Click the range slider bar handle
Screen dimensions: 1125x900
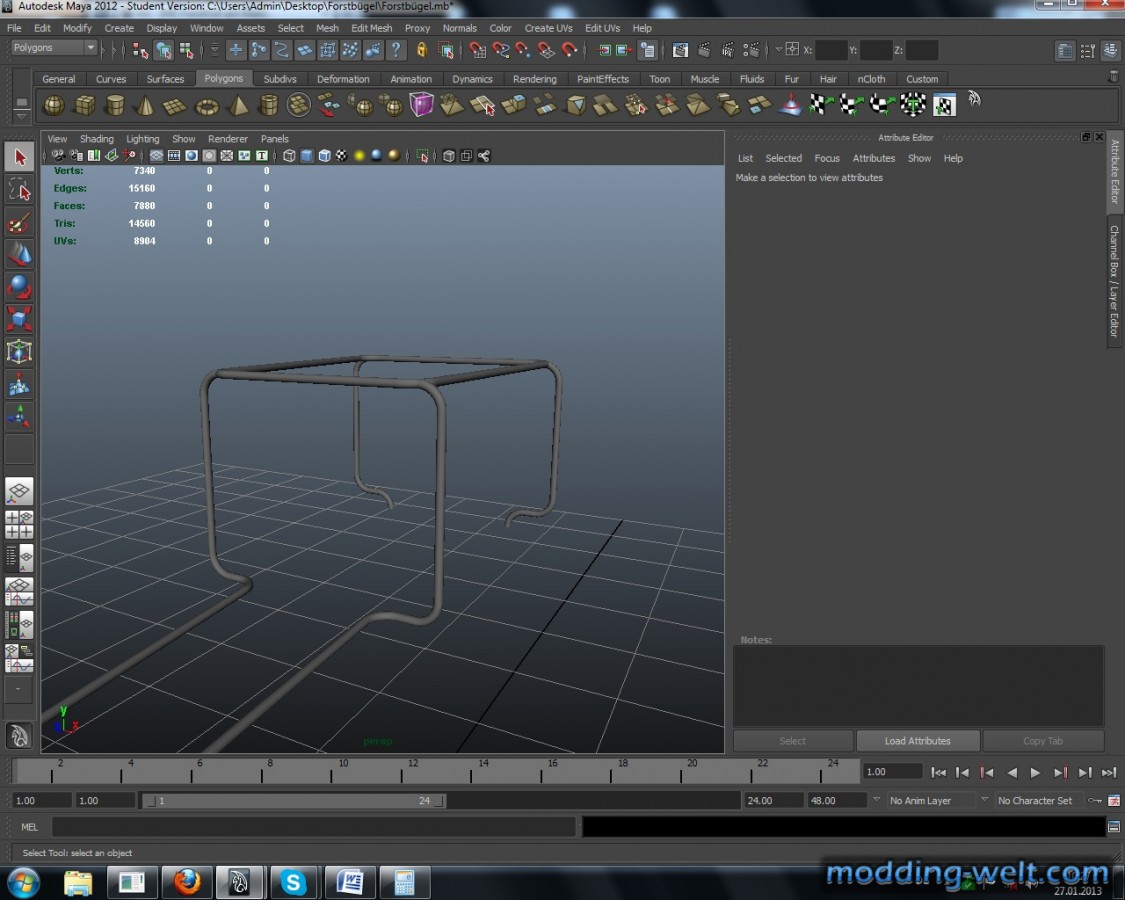pos(293,800)
